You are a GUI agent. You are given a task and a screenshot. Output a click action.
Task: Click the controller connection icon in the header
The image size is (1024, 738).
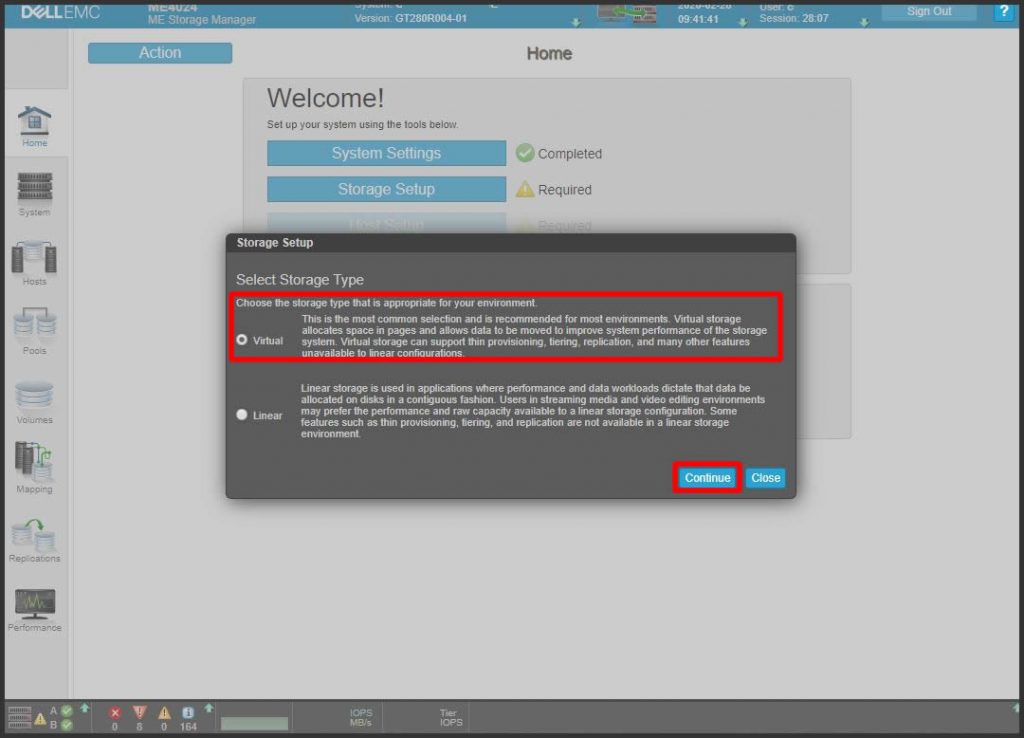pyautogui.click(x=626, y=12)
